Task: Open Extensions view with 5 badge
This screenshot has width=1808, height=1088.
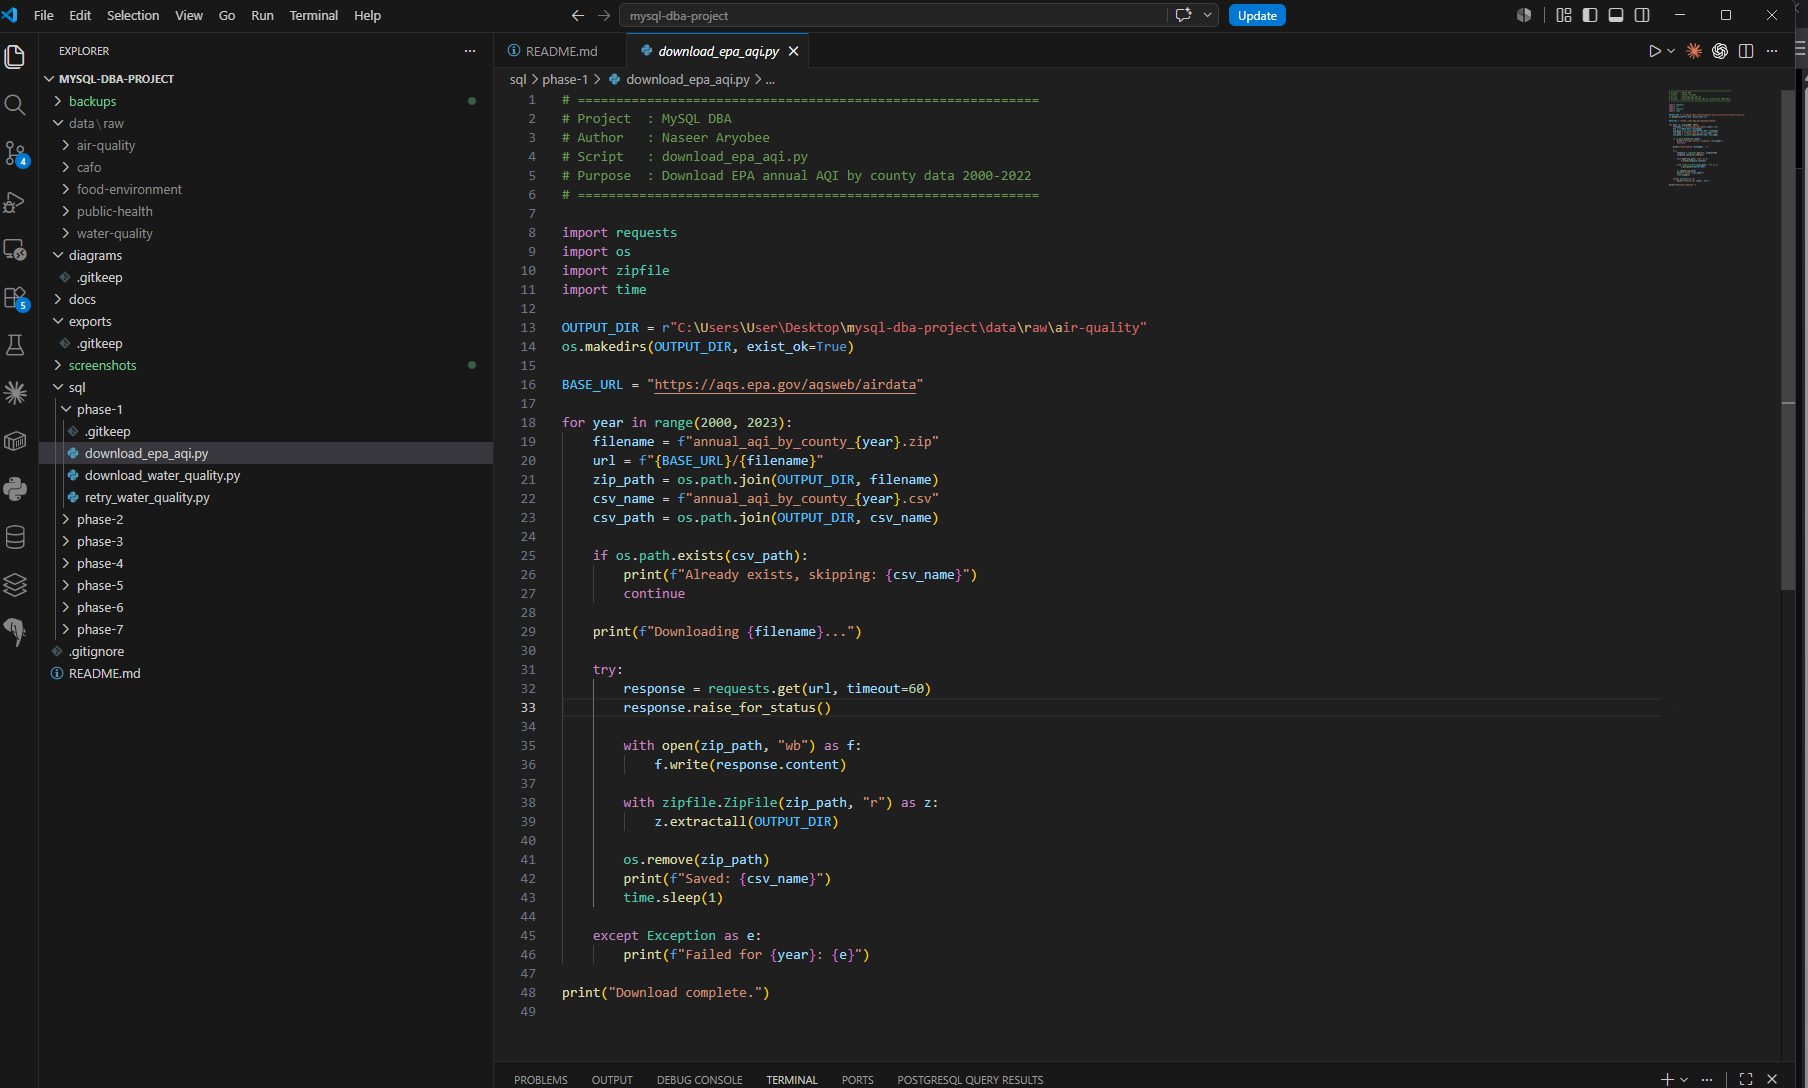Action: coord(15,297)
